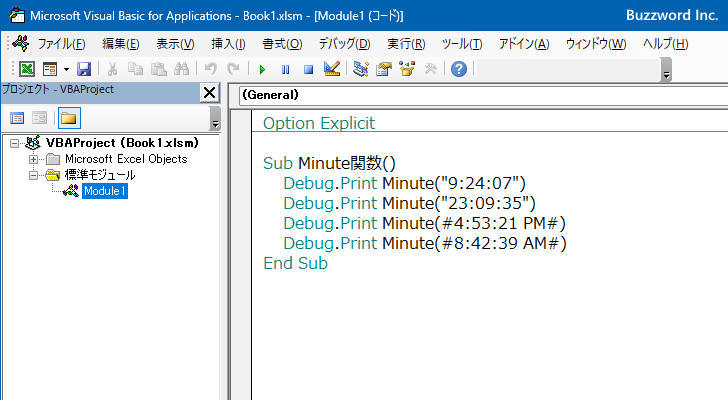
Task: Open the 編集(E) menu
Action: [121, 44]
